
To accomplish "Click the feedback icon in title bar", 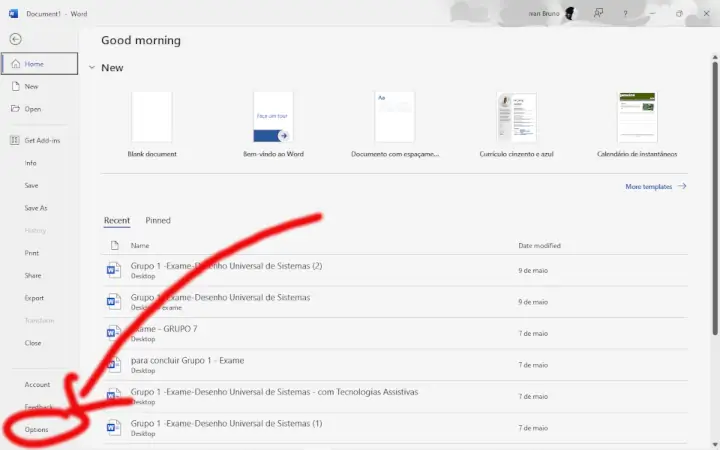I will coord(598,13).
